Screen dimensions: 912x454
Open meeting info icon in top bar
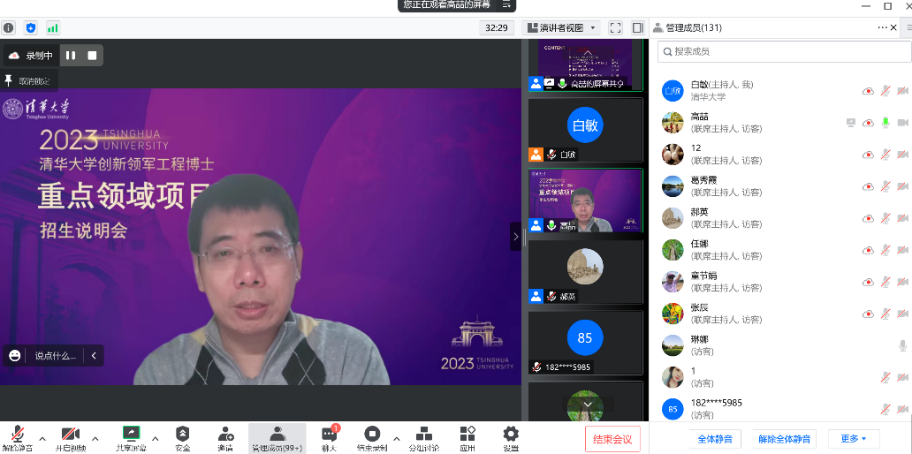[8, 27]
